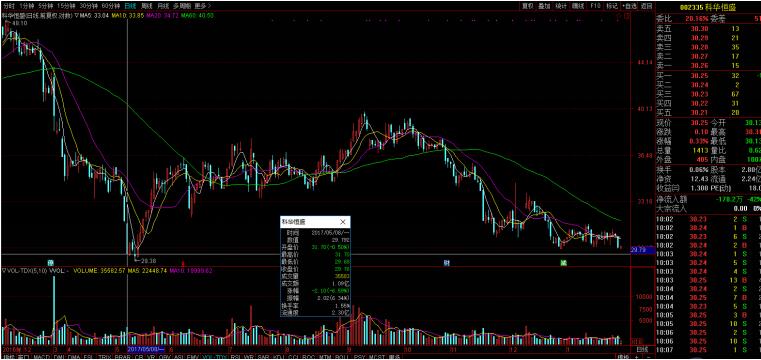The width and height of the screenshot is (761, 360).
Task: Expand the 更多> periods menu
Action: click(x=202, y=6)
